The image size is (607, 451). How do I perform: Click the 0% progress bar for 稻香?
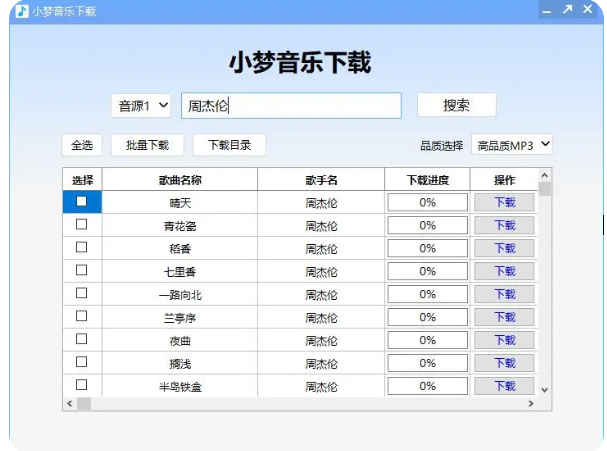(x=427, y=248)
